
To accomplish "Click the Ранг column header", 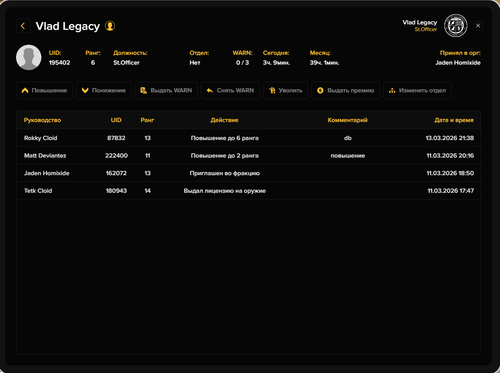I will click(147, 120).
